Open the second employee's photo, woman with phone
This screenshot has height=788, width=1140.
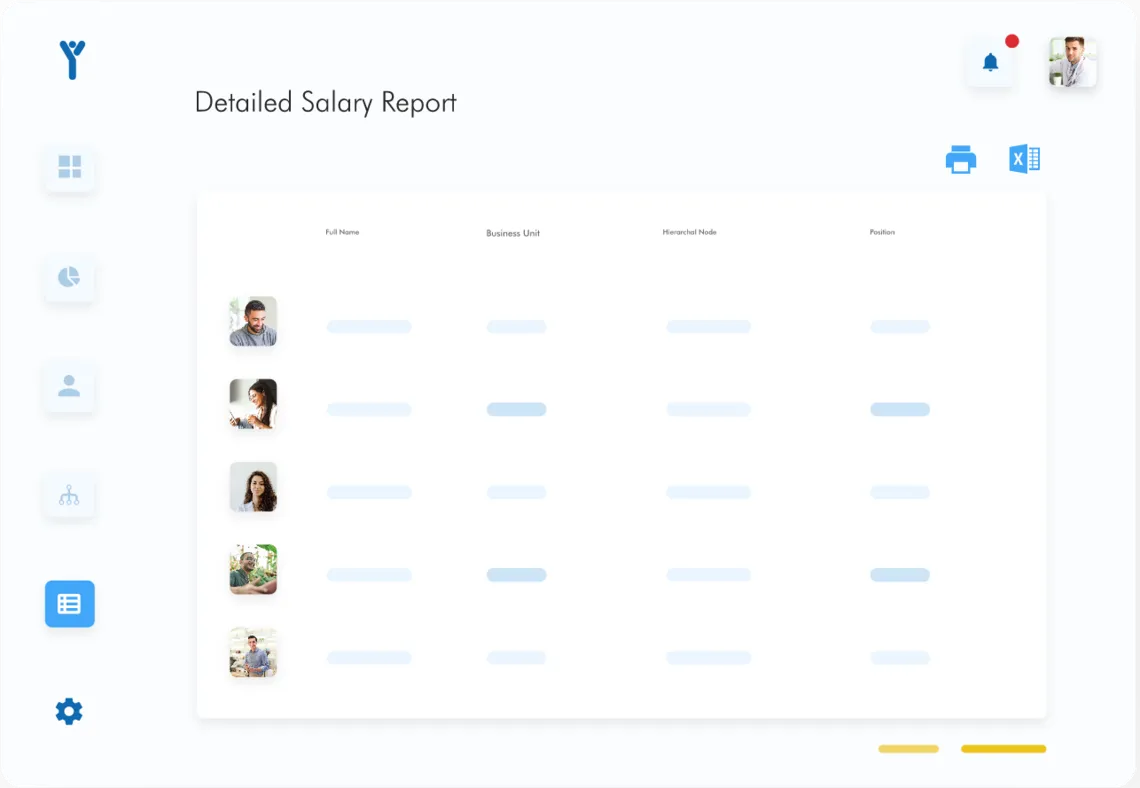[253, 404]
